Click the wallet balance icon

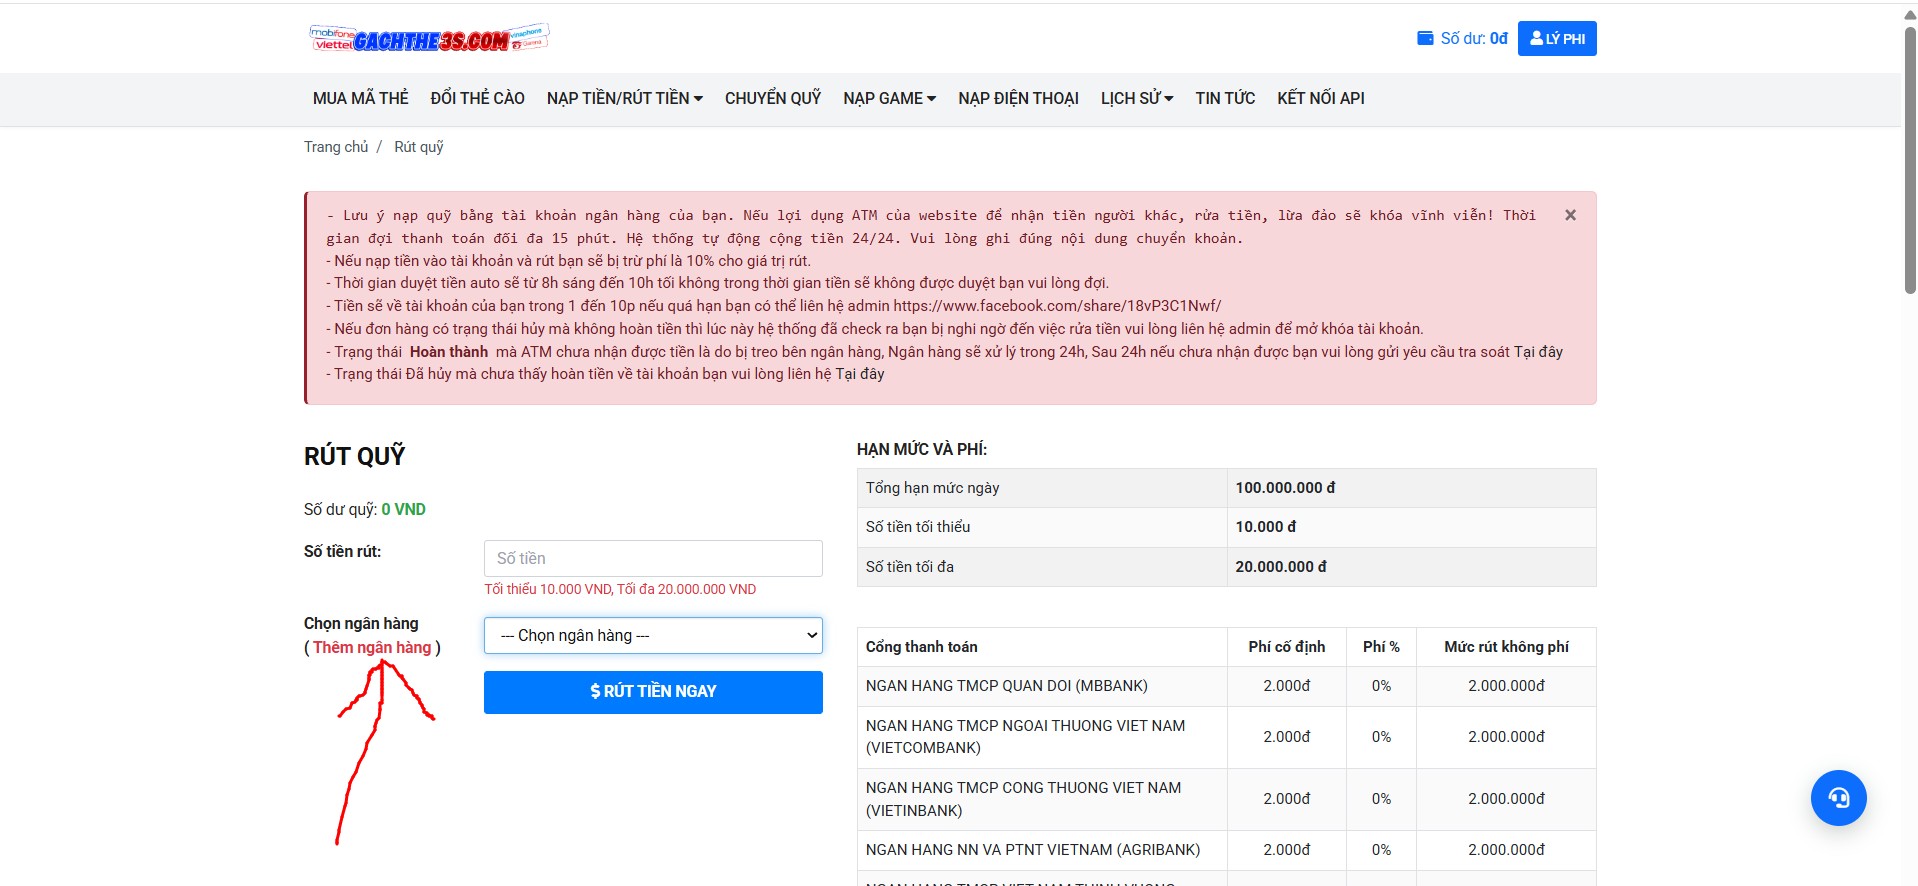1425,38
